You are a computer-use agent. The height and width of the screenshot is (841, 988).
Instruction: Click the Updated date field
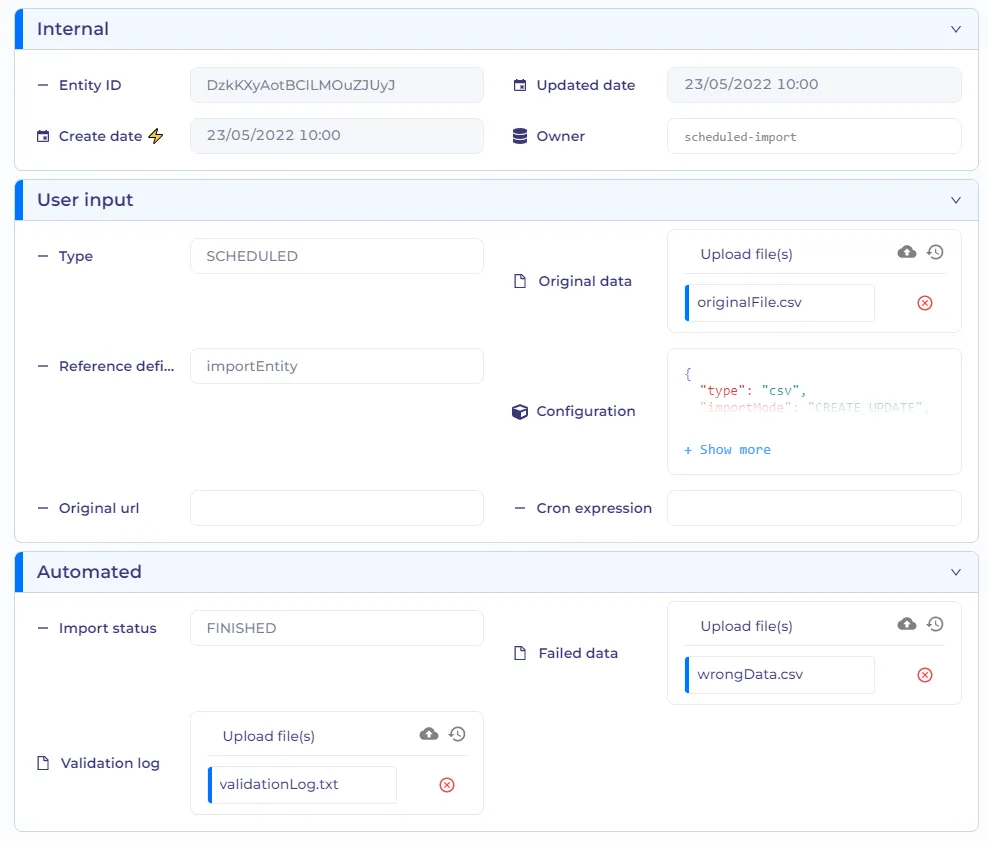814,85
